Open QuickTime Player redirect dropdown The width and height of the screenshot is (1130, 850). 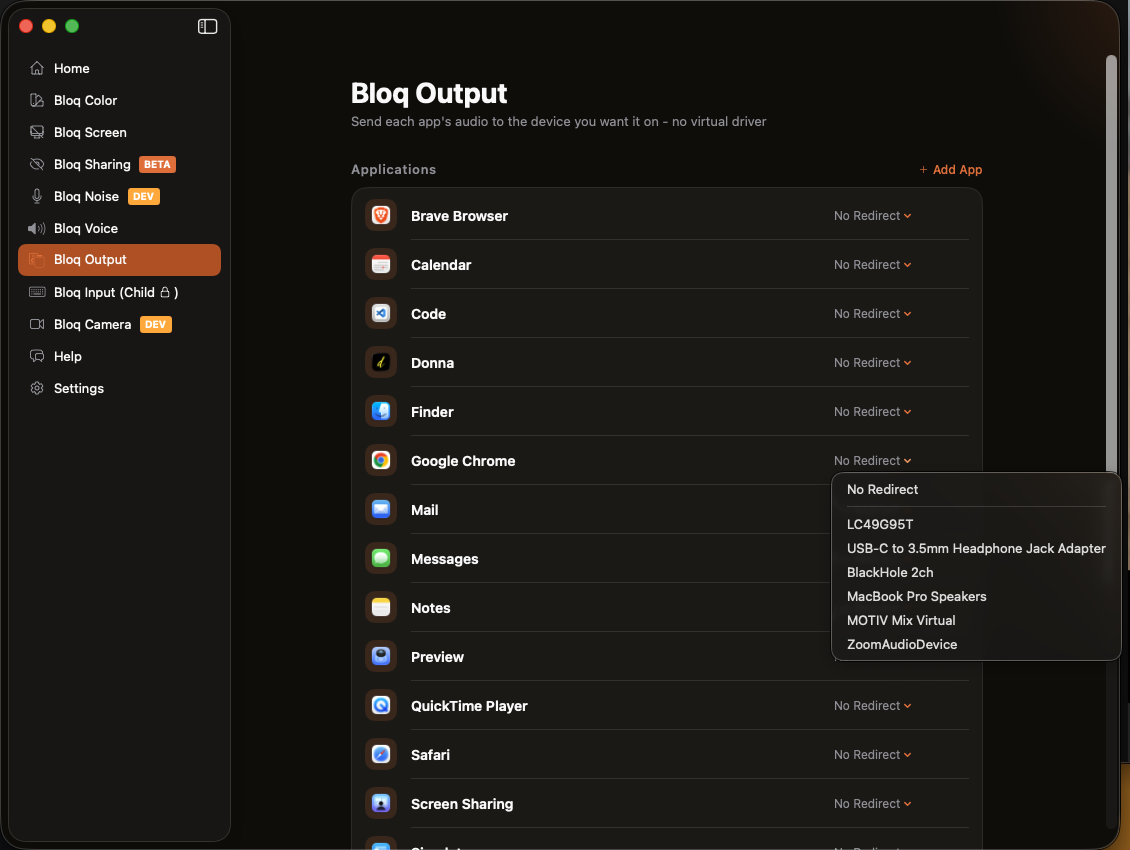coord(872,706)
